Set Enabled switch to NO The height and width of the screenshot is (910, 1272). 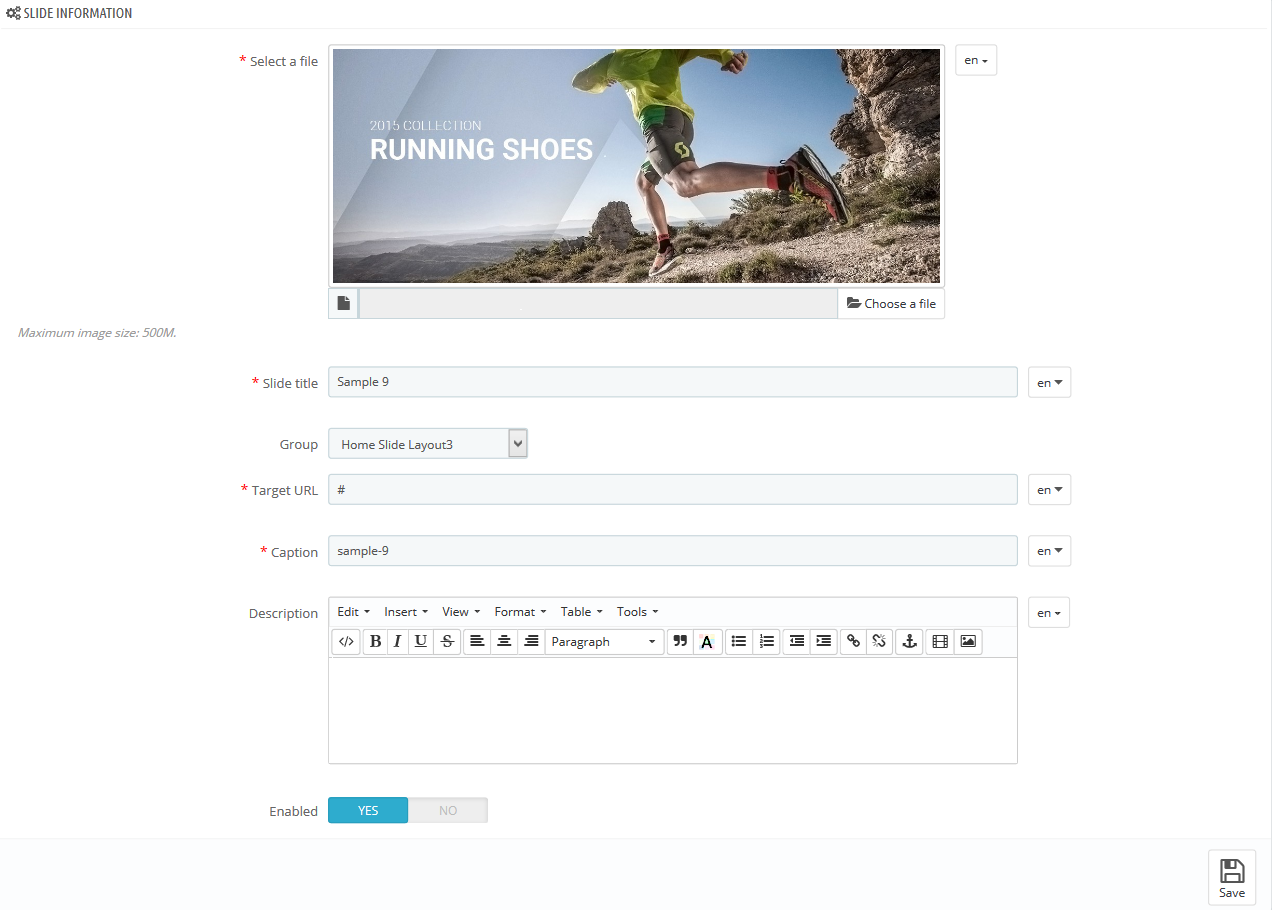(448, 810)
